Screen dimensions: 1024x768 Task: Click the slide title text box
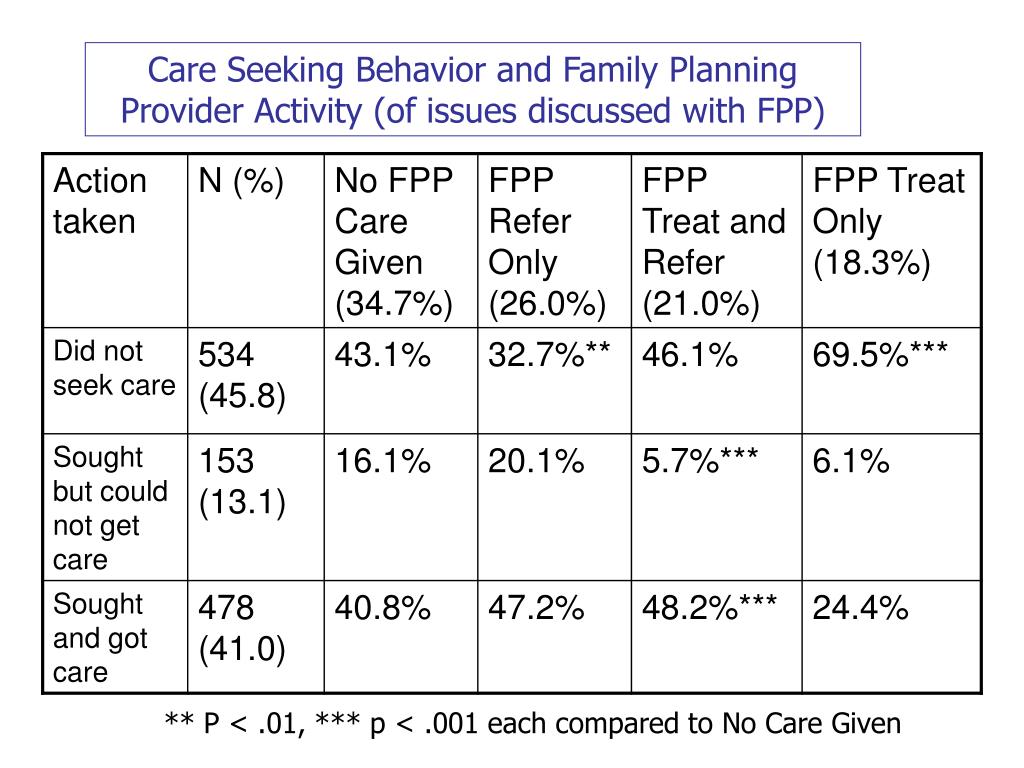[x=472, y=90]
